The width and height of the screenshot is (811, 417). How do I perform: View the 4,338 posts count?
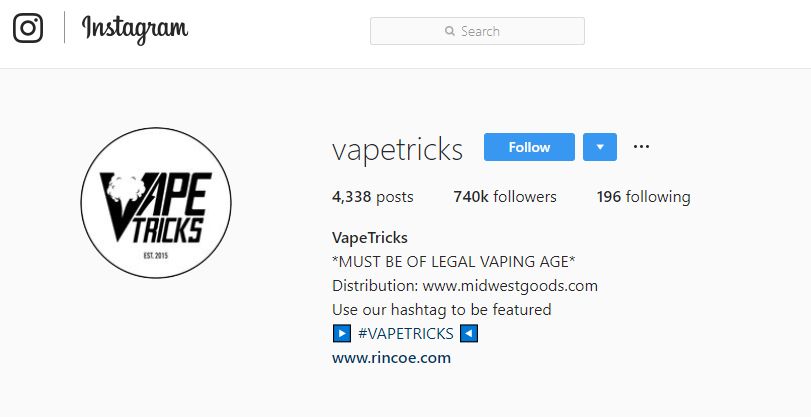point(373,197)
